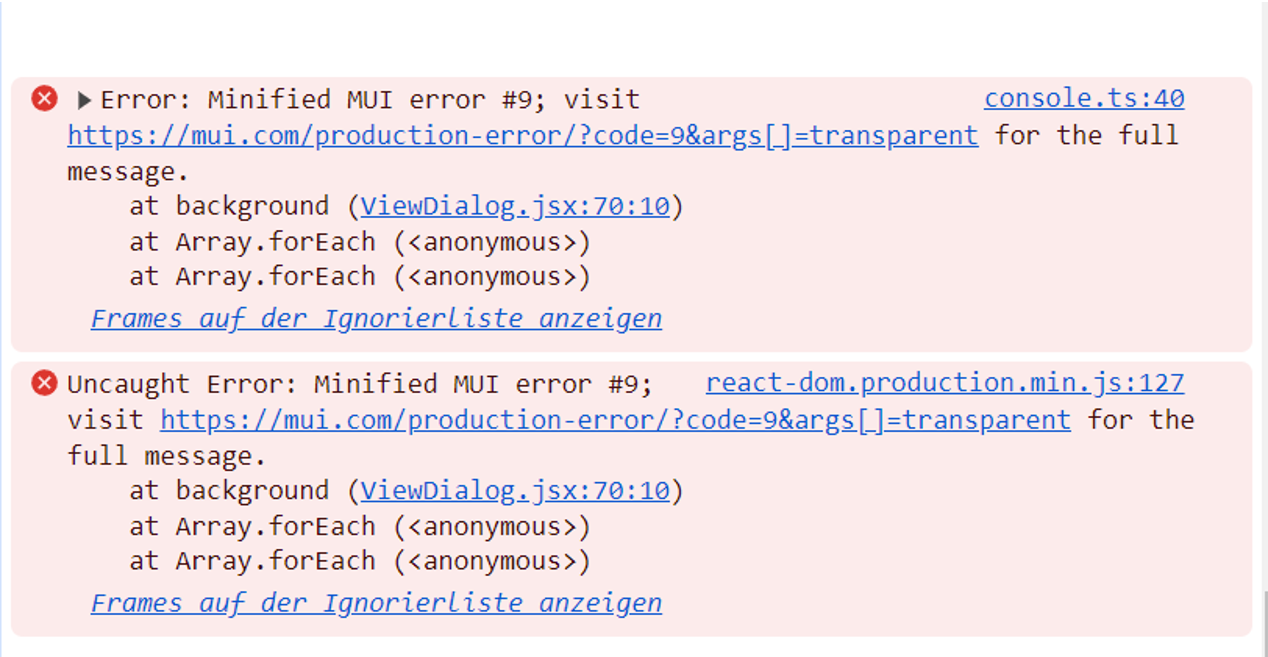The height and width of the screenshot is (657, 1268).
Task: Click the 'at background' text in the Uncaught Error
Action: pos(229,491)
